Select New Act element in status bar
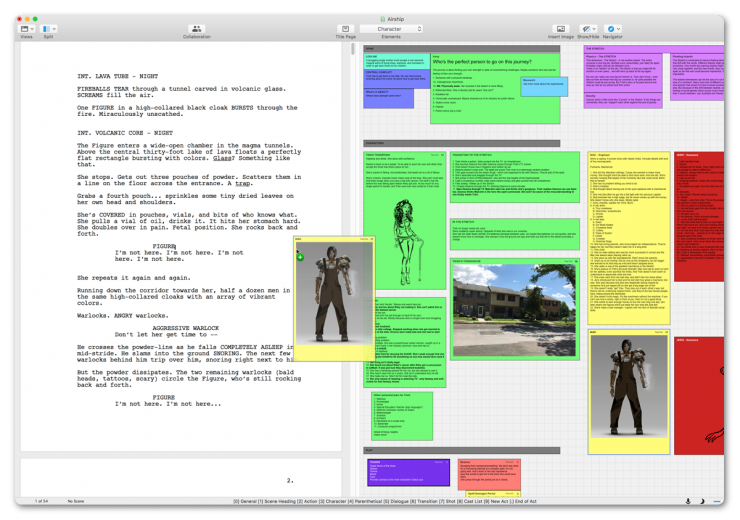The width and height of the screenshot is (740, 520). [x=496, y=502]
